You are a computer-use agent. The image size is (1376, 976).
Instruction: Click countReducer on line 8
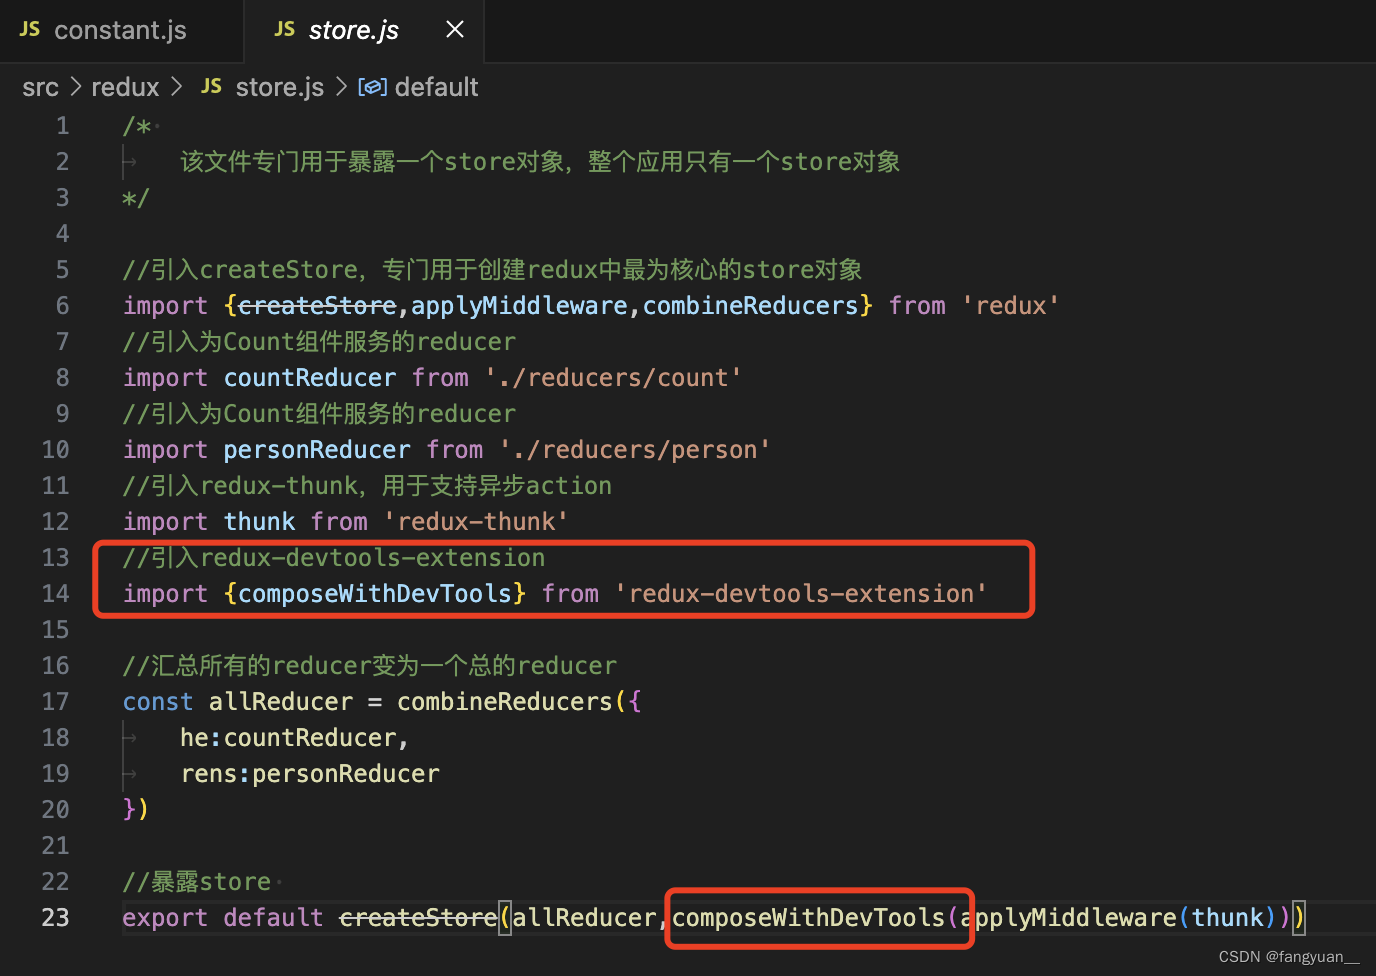coord(310,378)
